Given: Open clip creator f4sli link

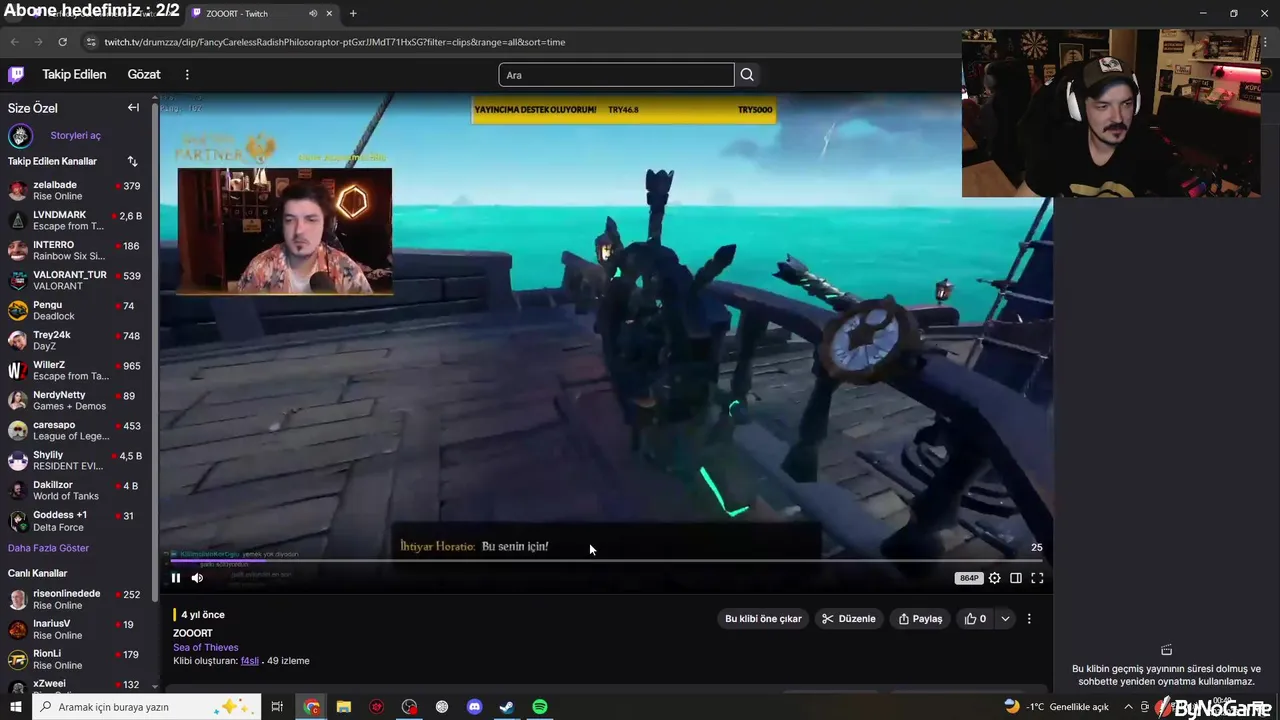Looking at the screenshot, I should tap(250, 661).
